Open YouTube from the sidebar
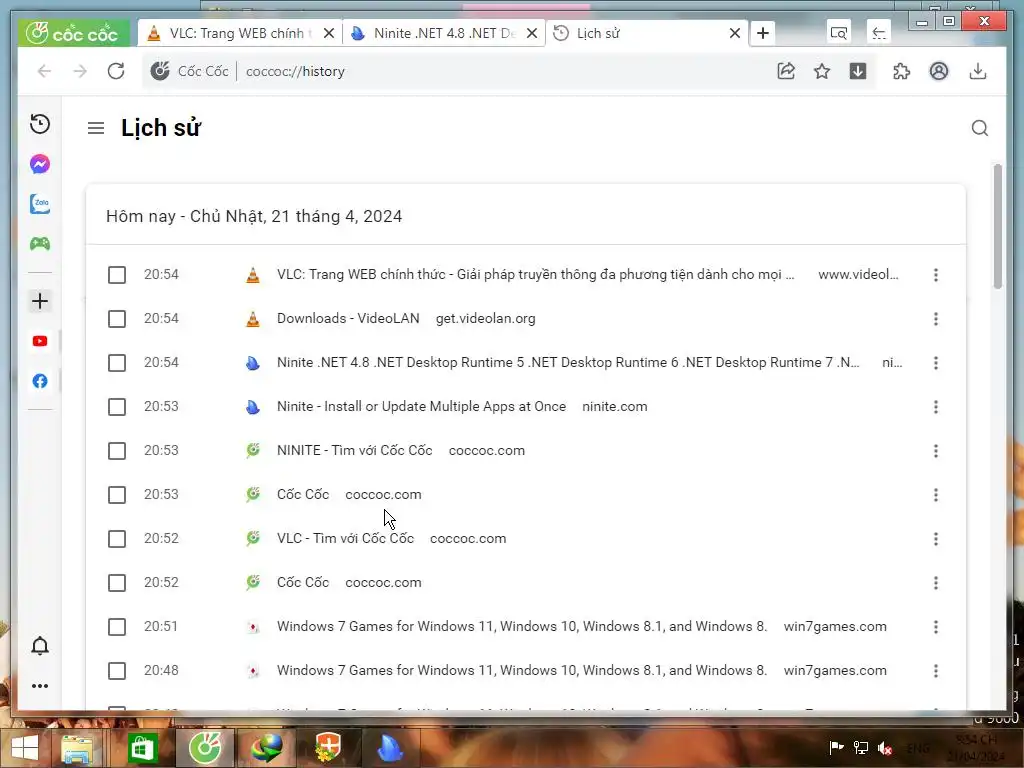1024x768 pixels. tap(40, 341)
